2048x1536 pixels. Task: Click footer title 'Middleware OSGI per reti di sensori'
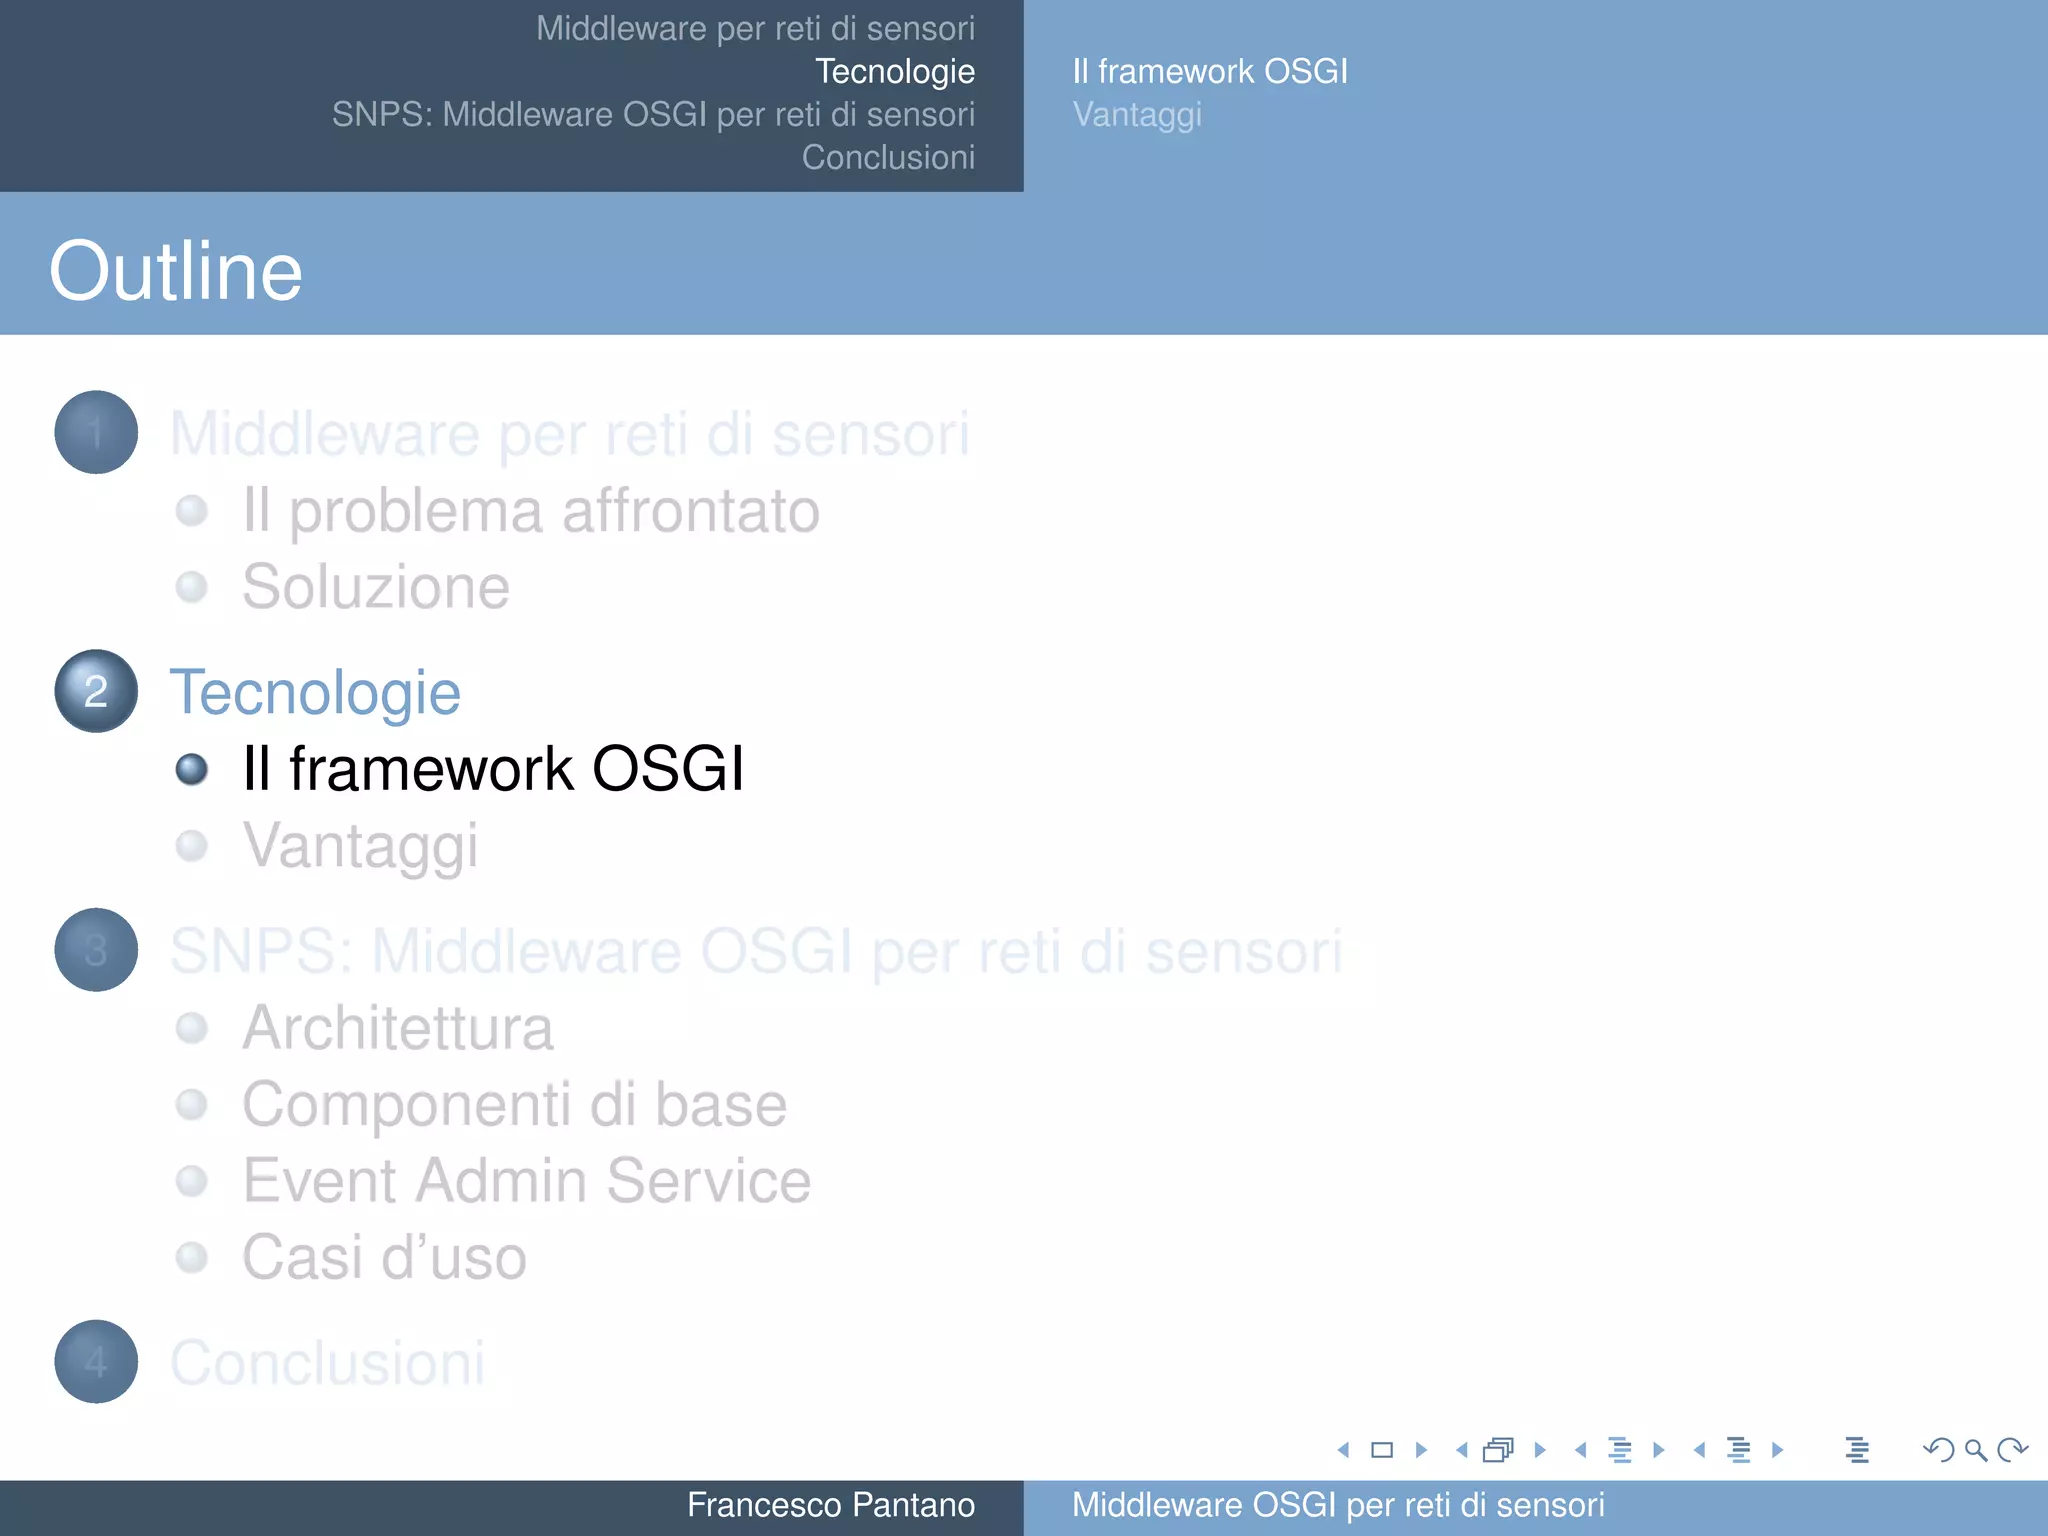point(1338,1505)
